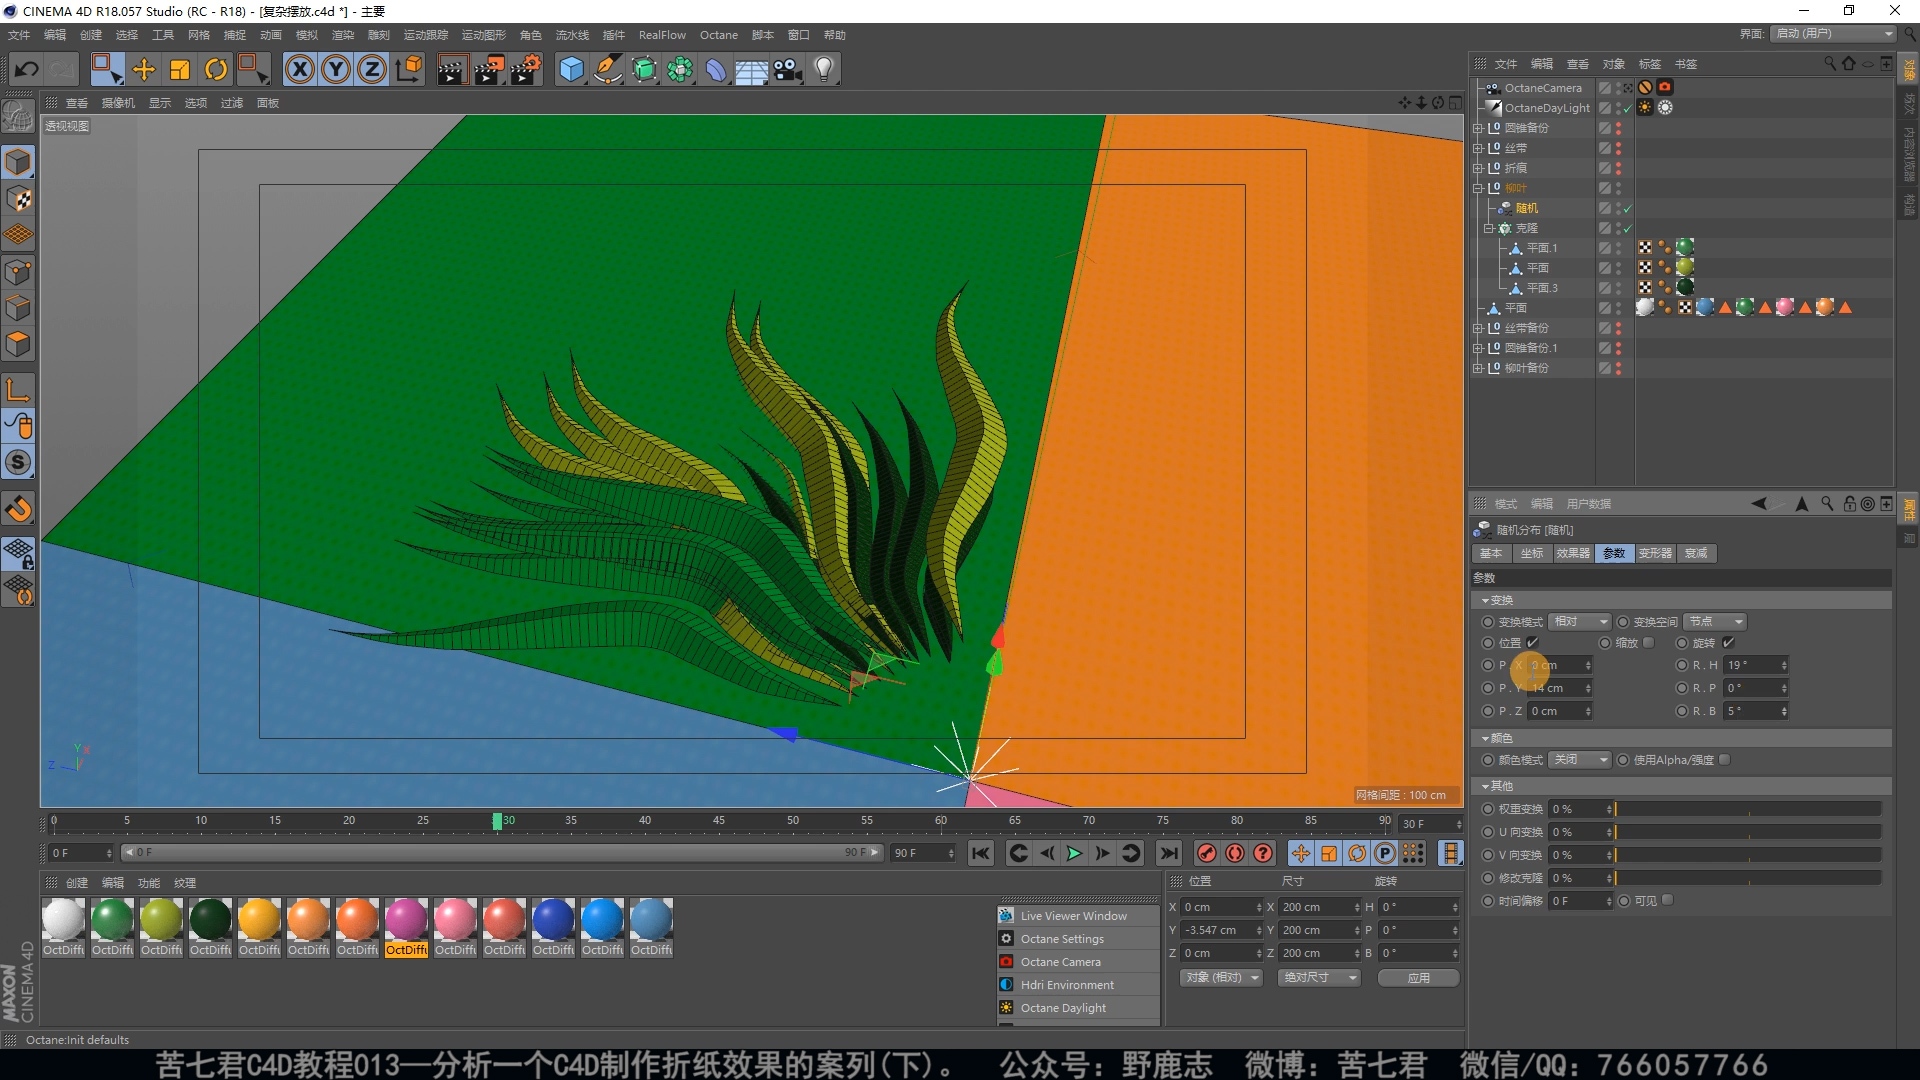Open Live Viewer Window entry
This screenshot has height=1080, width=1920.
tap(1073, 916)
